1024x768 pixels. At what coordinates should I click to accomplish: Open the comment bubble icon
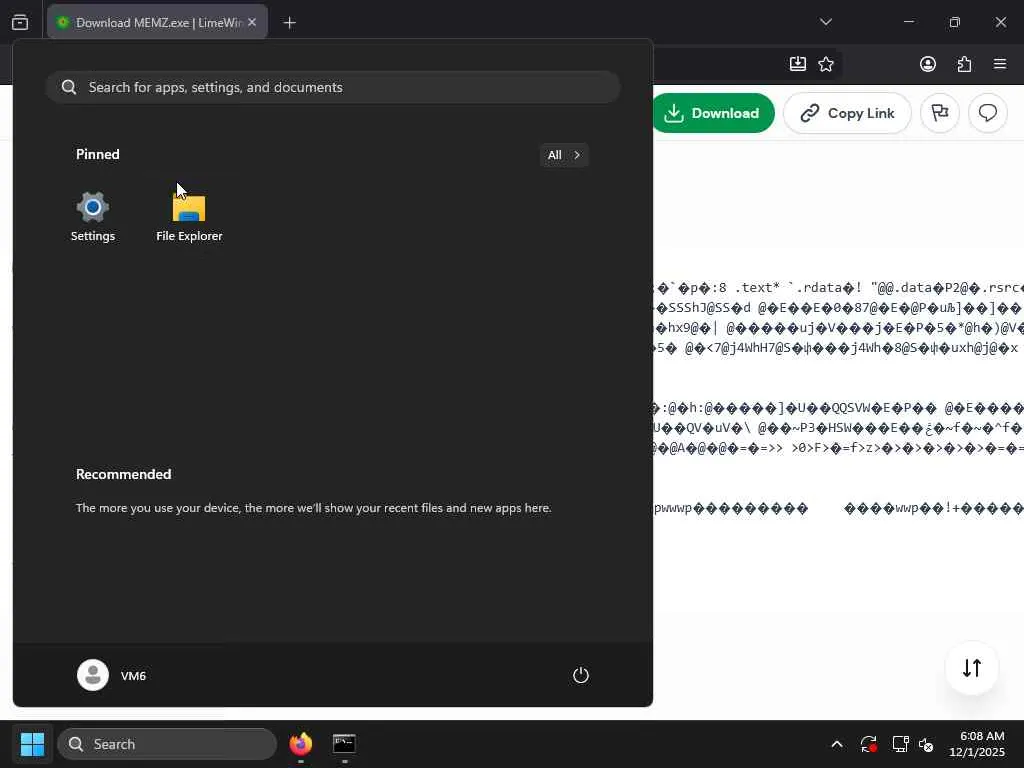(x=987, y=113)
